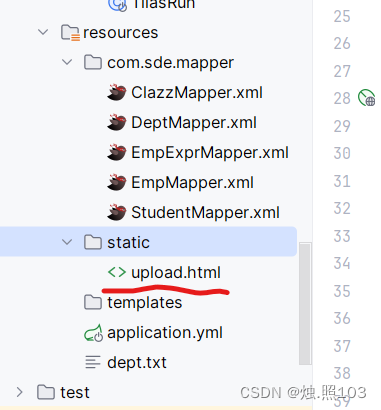
Task: Click the test folder icon
Action: [x=46, y=392]
